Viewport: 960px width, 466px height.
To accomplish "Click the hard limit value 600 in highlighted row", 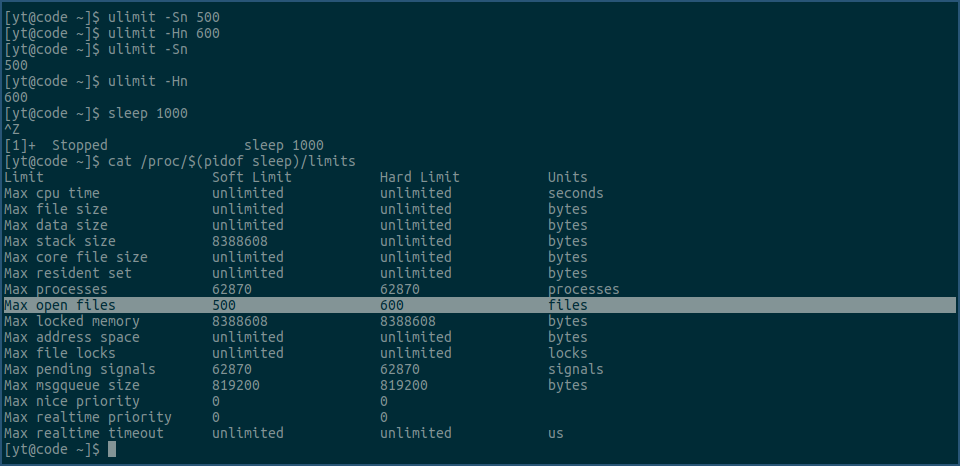I will coord(392,305).
